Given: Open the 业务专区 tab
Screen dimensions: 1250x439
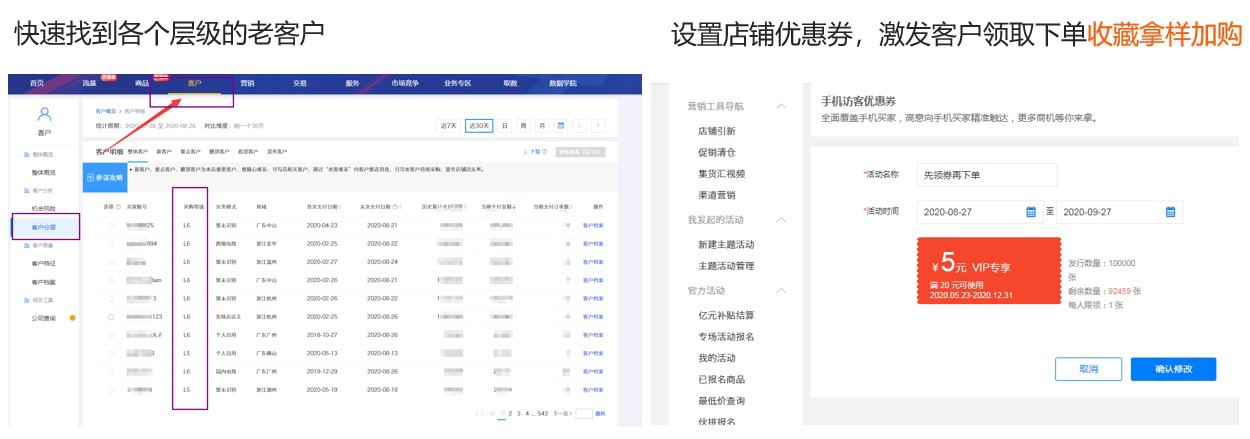Looking at the screenshot, I should pyautogui.click(x=458, y=83).
